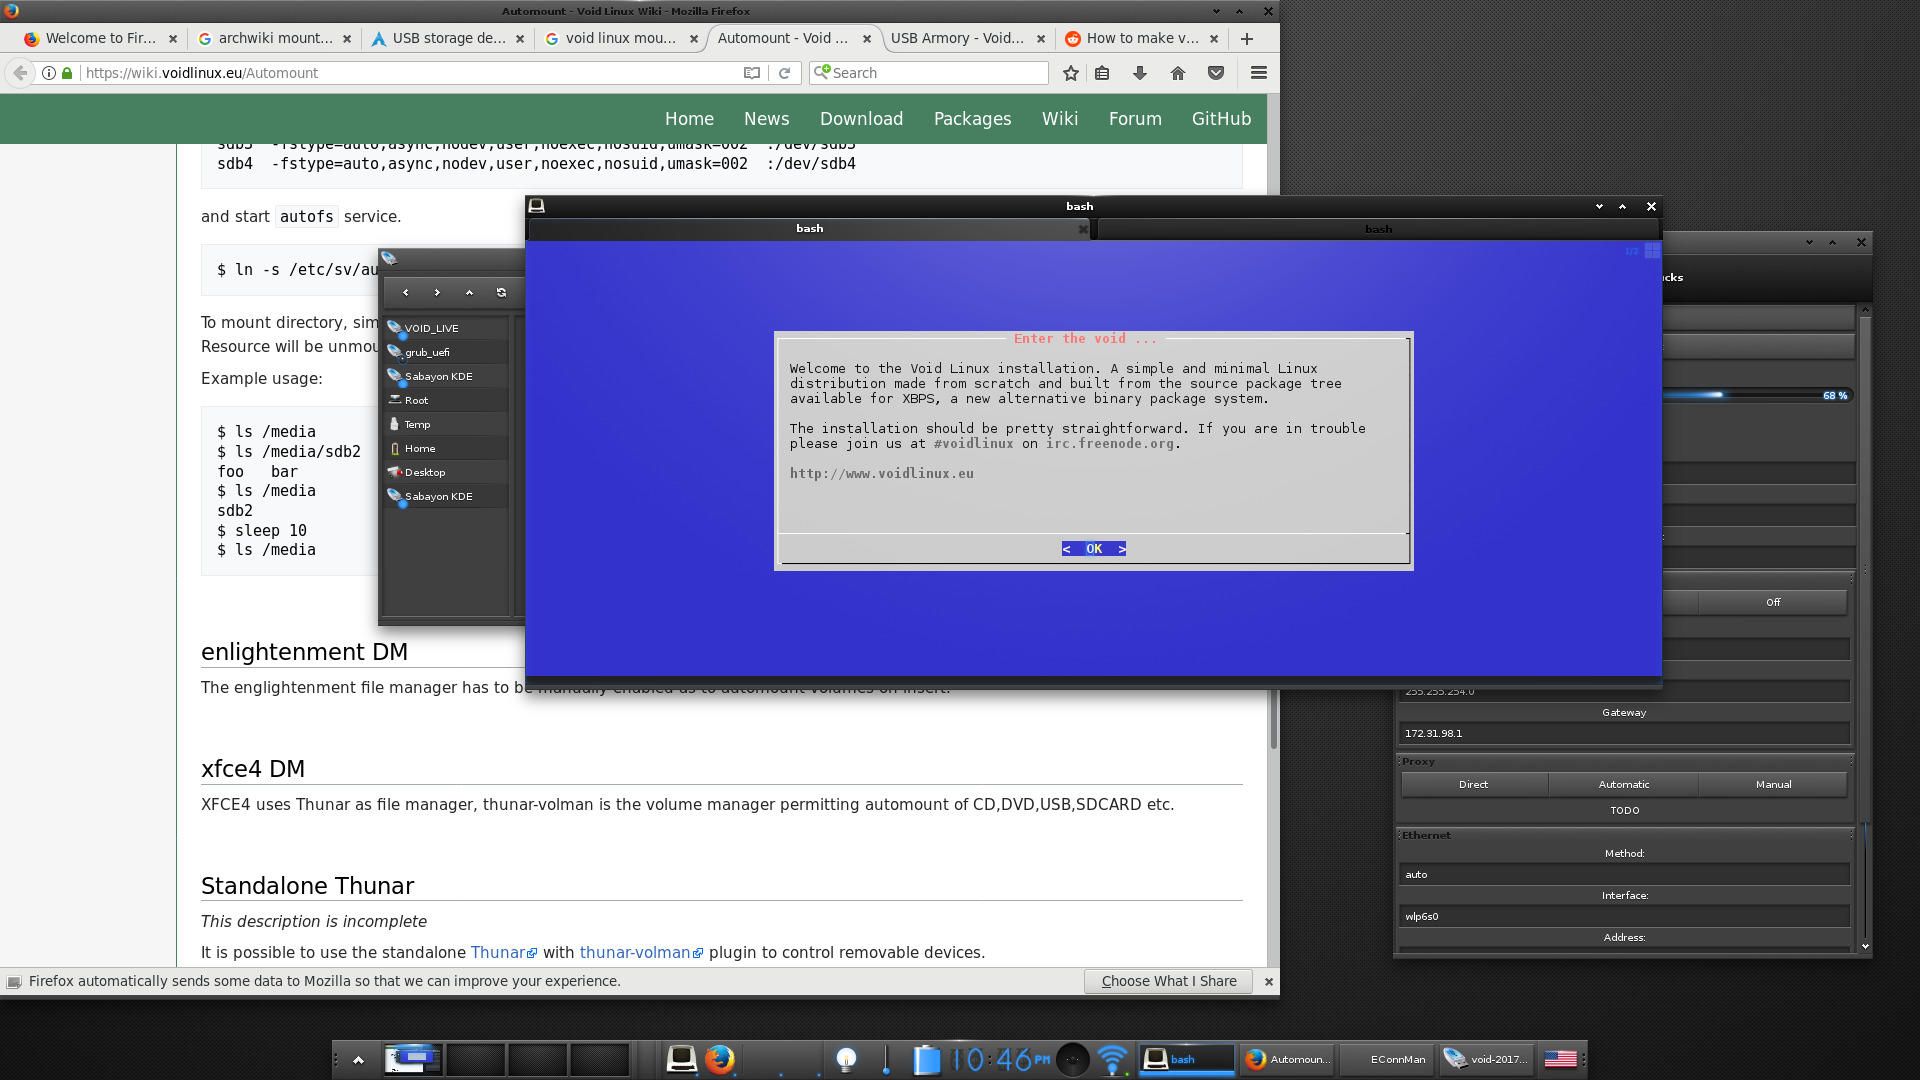1920x1080 pixels.
Task: Click the EConnMan panel scroll-down arrow
Action: pyautogui.click(x=1865, y=946)
